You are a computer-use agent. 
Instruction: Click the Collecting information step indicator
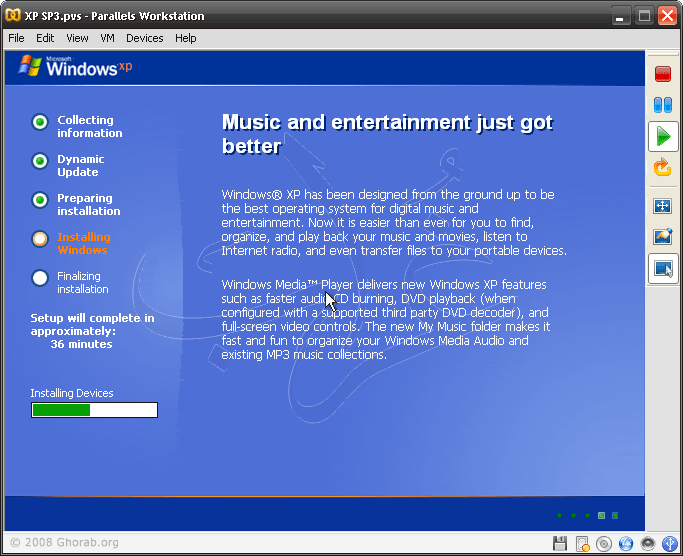click(x=40, y=122)
